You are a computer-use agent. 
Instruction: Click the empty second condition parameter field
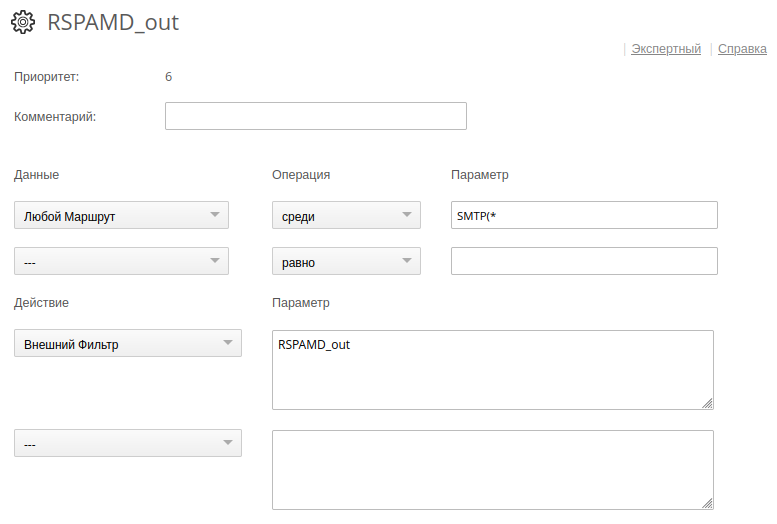coord(584,261)
